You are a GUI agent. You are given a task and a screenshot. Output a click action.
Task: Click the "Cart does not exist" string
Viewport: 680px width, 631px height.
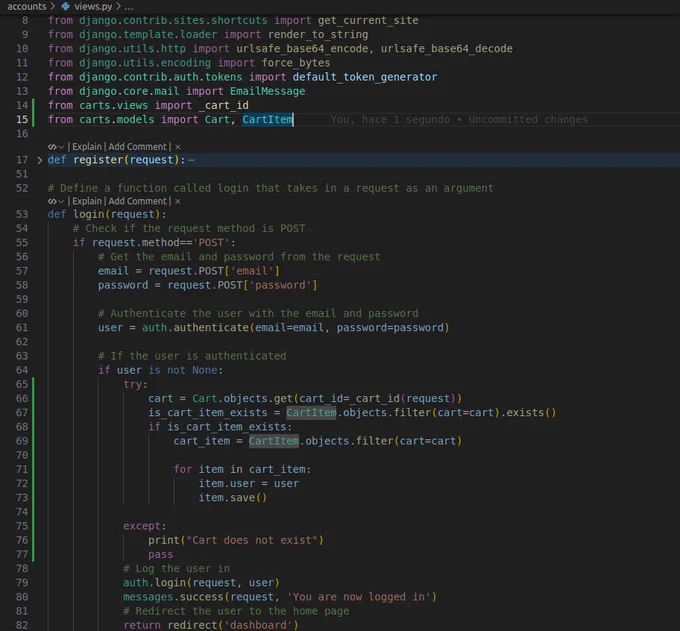252,540
